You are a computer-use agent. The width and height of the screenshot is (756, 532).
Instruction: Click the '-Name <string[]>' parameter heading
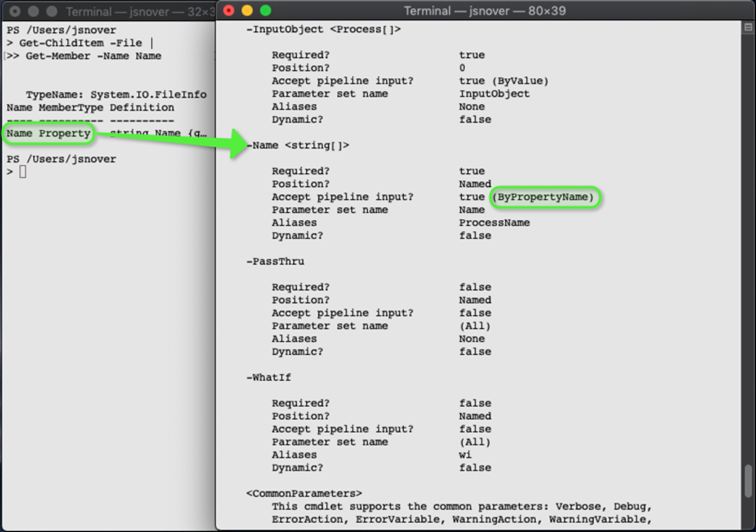(x=297, y=145)
